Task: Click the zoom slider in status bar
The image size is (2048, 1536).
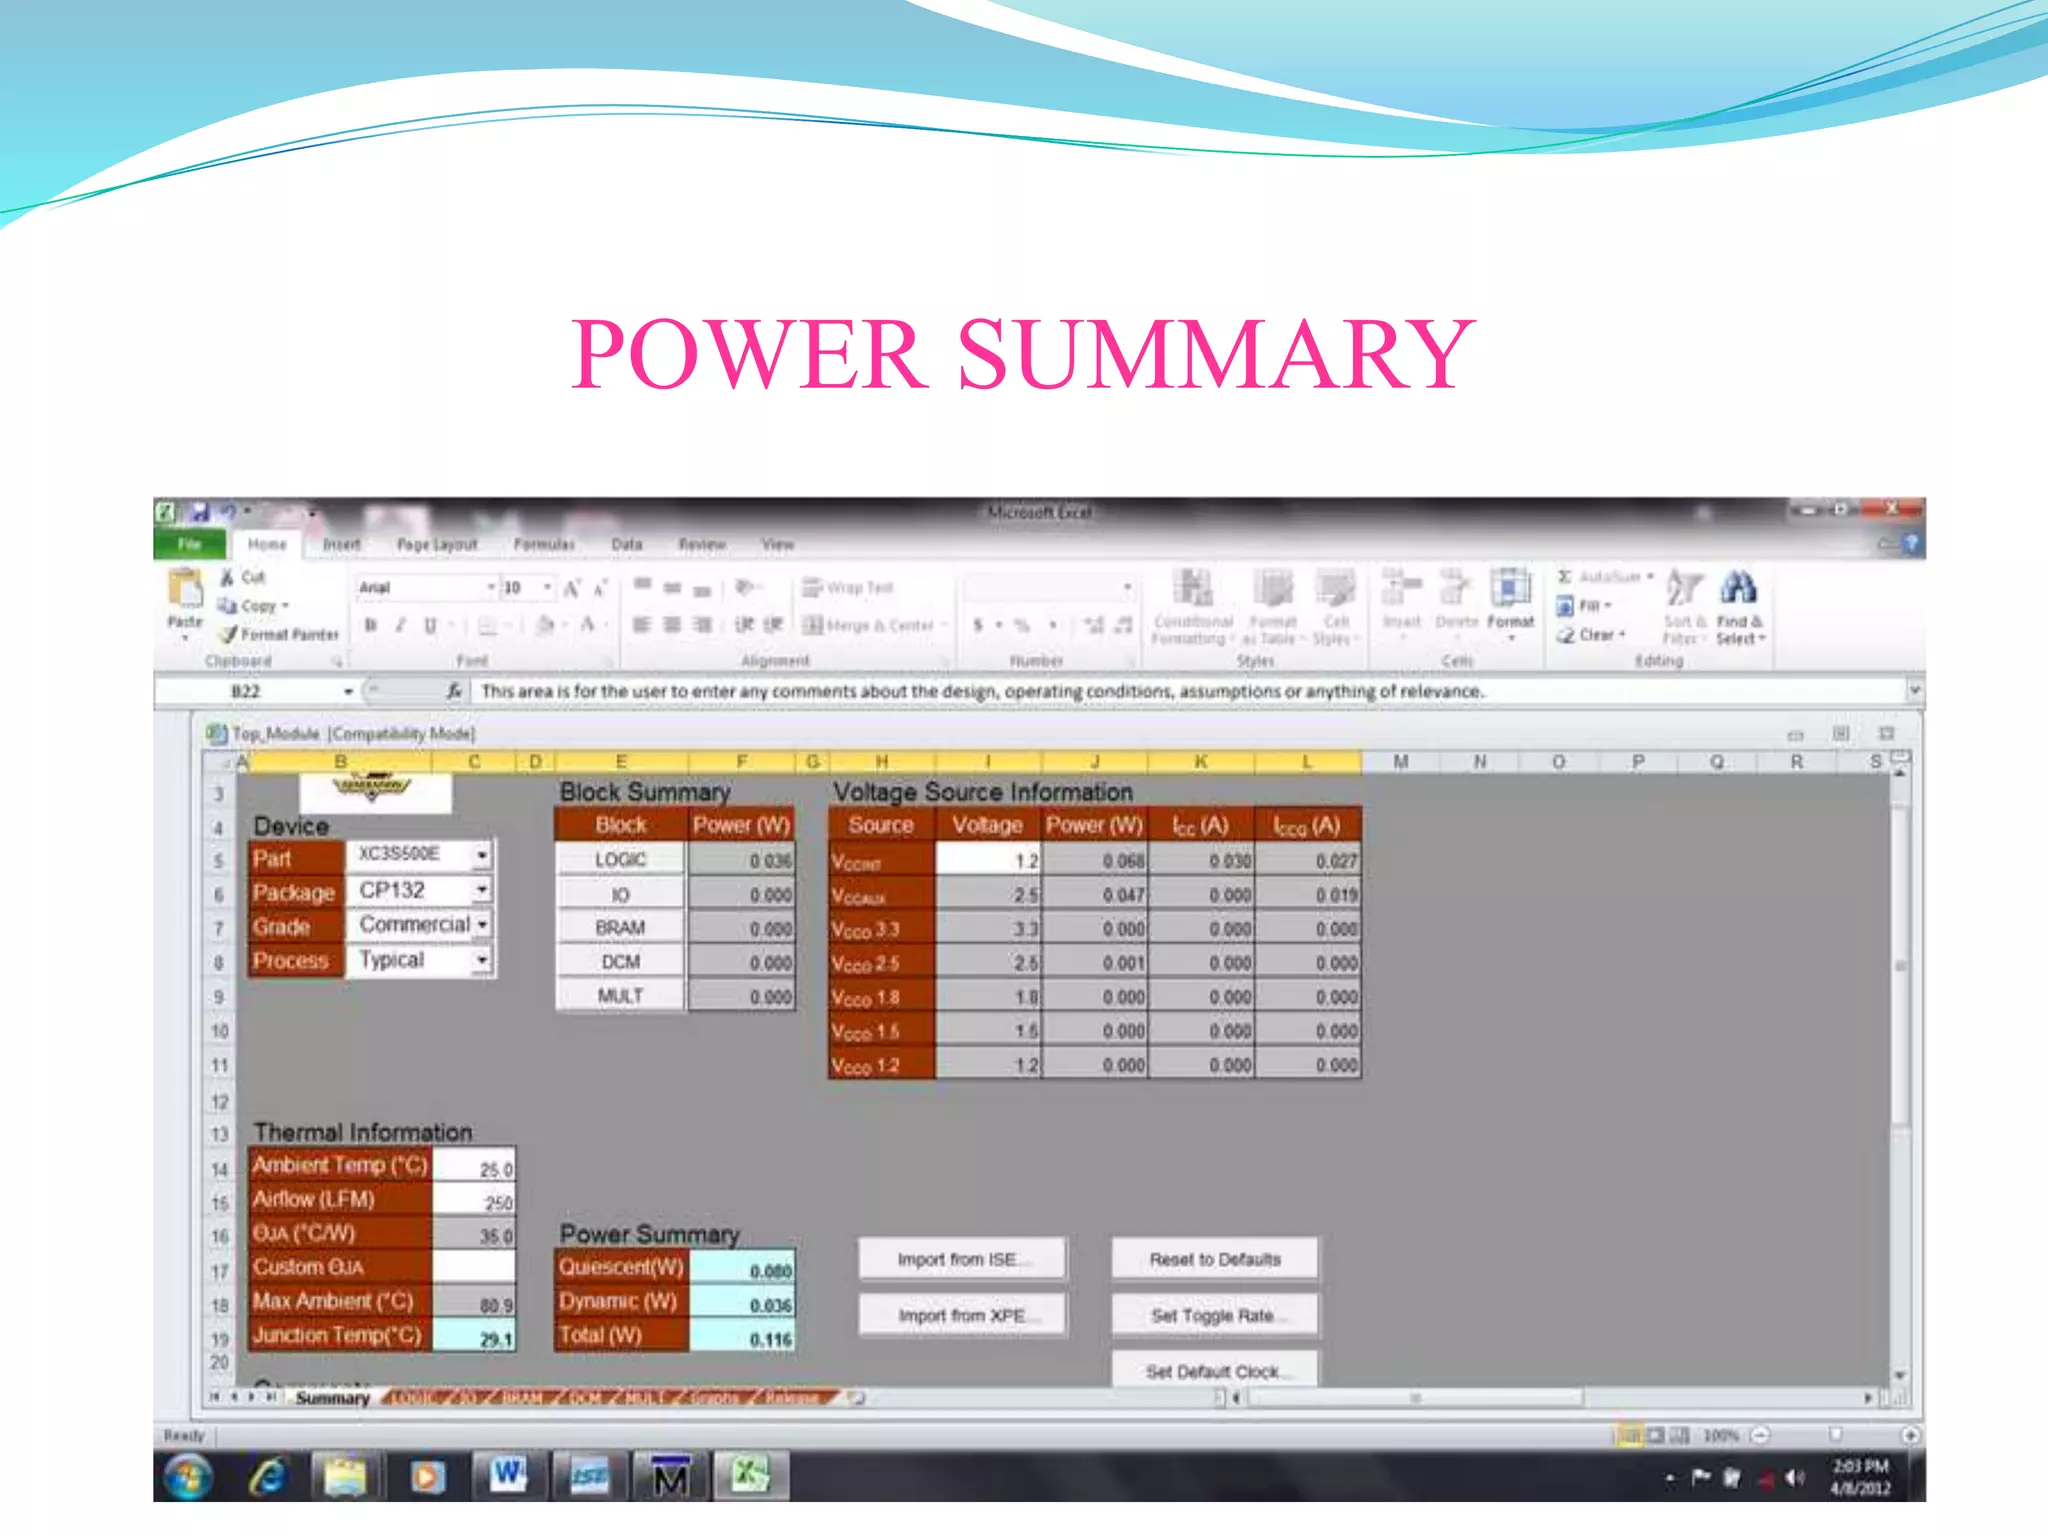Action: click(x=1835, y=1435)
